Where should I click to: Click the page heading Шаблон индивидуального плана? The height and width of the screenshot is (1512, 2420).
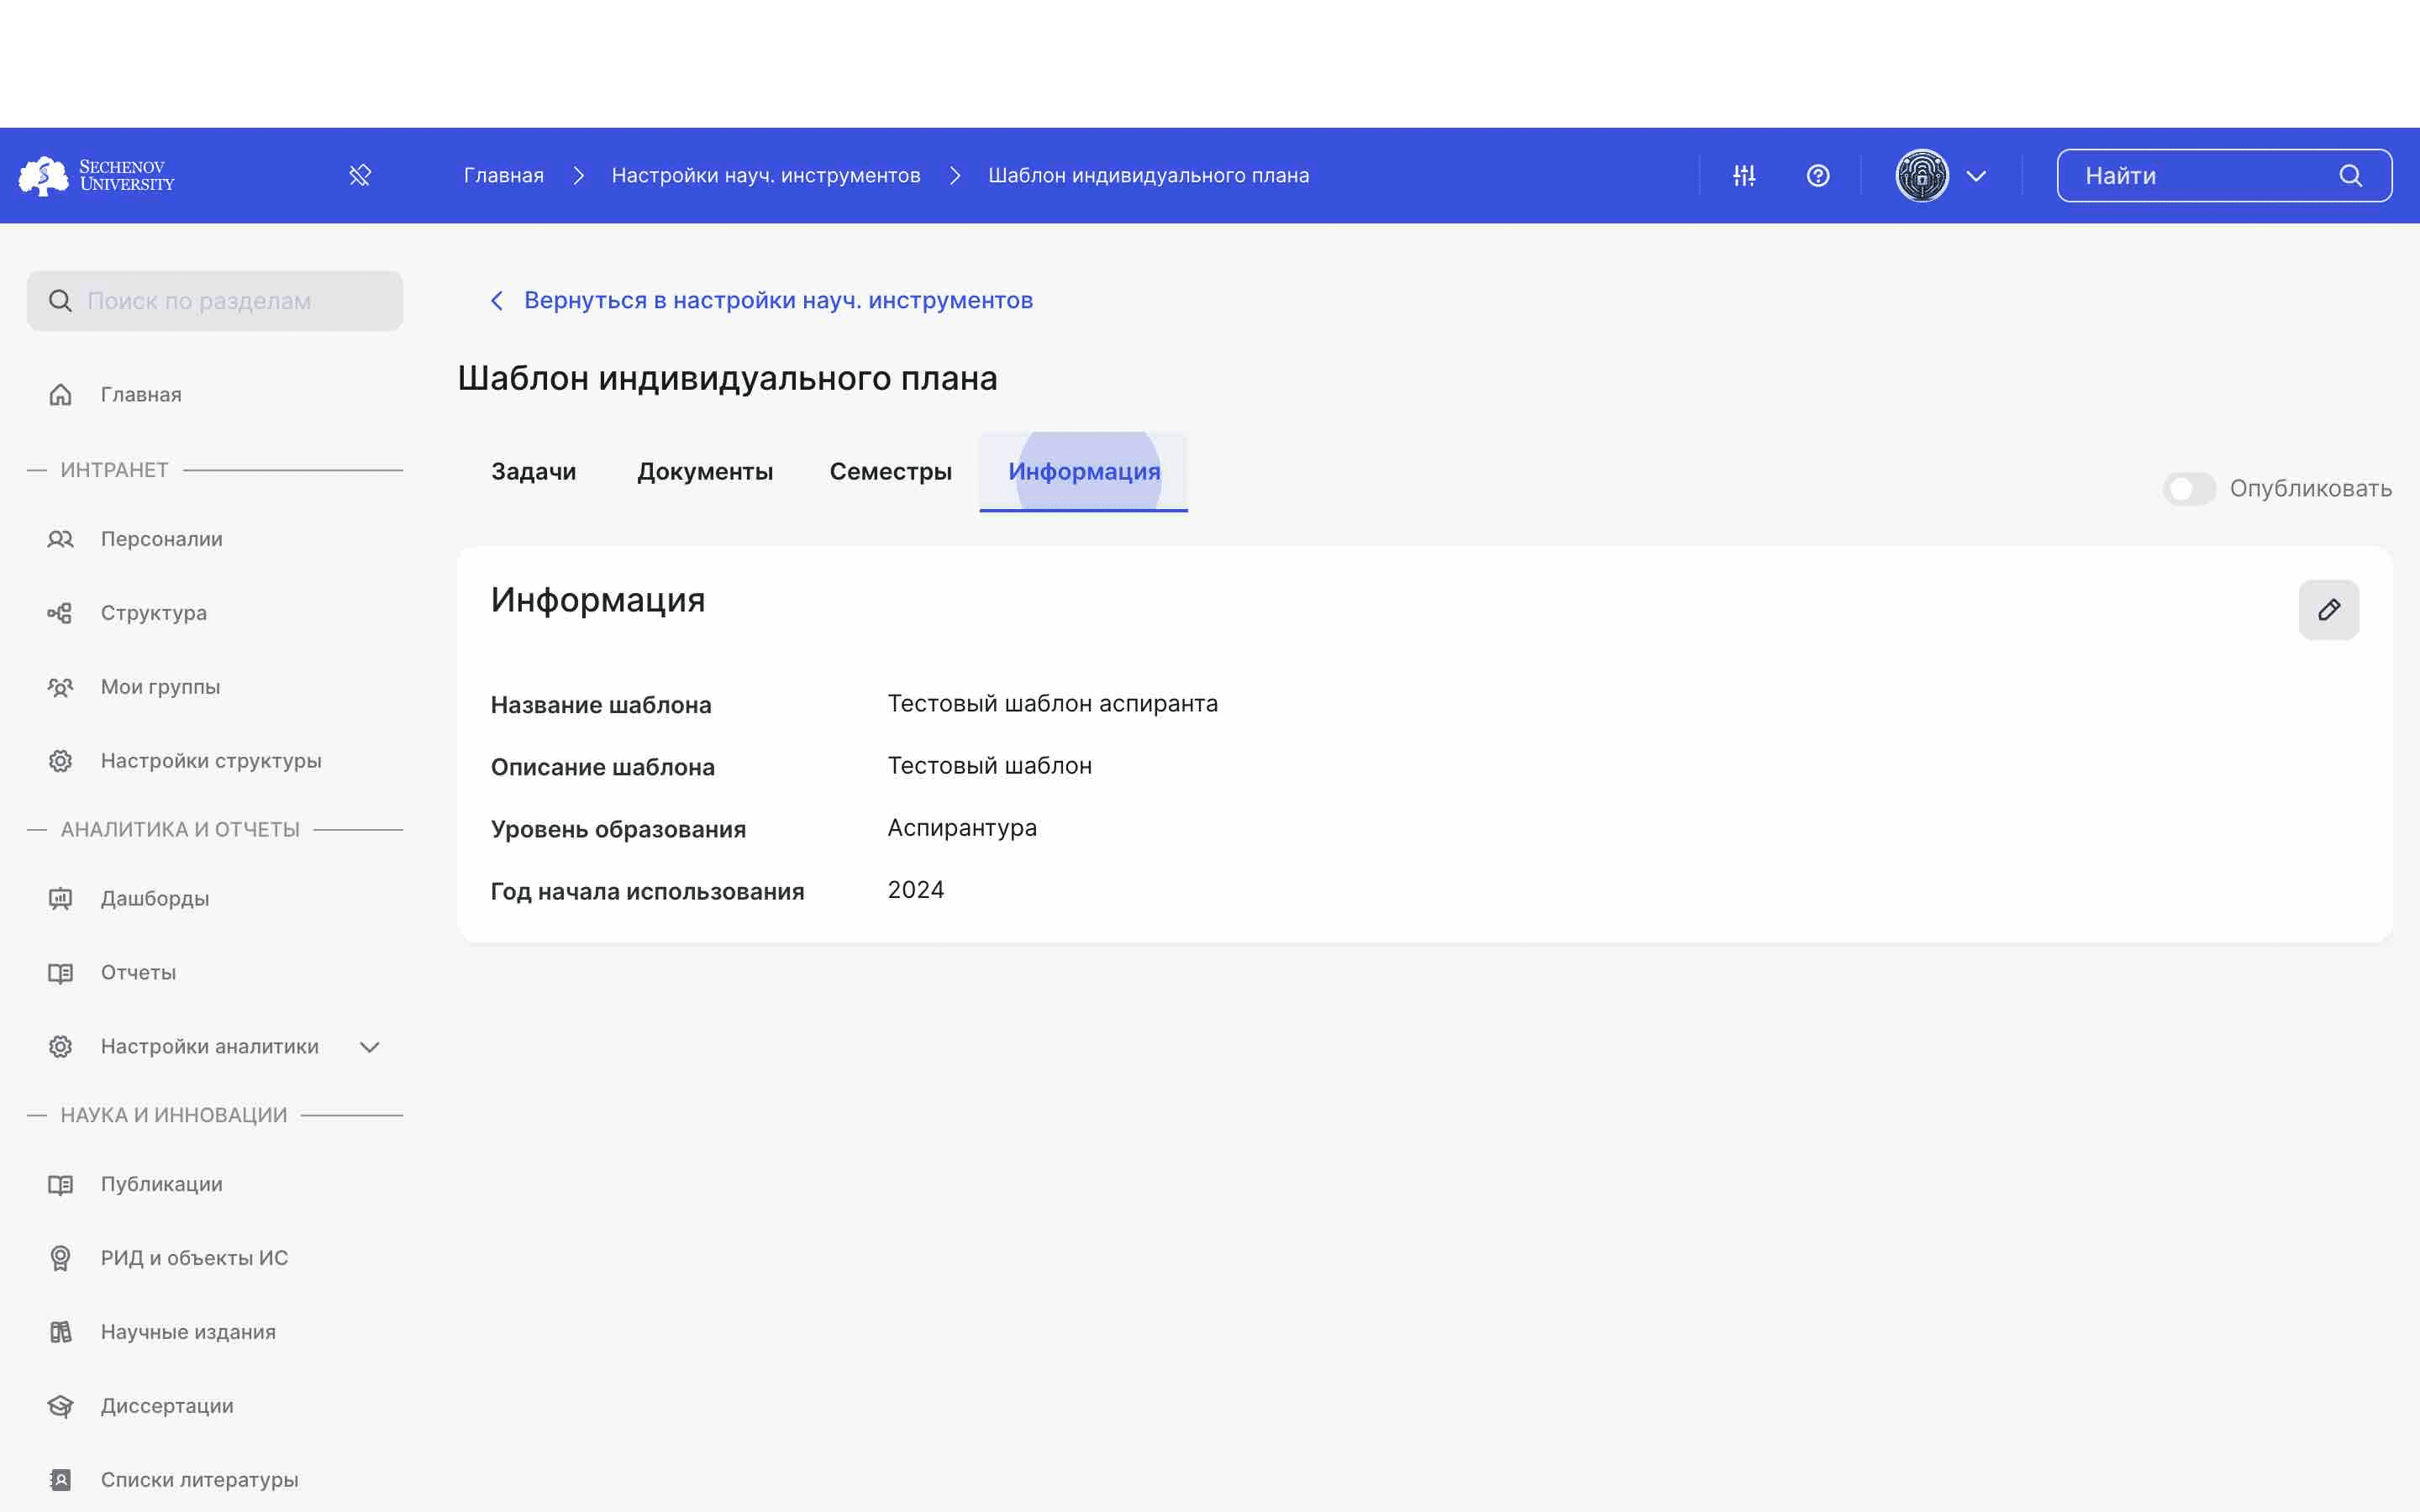(728, 379)
